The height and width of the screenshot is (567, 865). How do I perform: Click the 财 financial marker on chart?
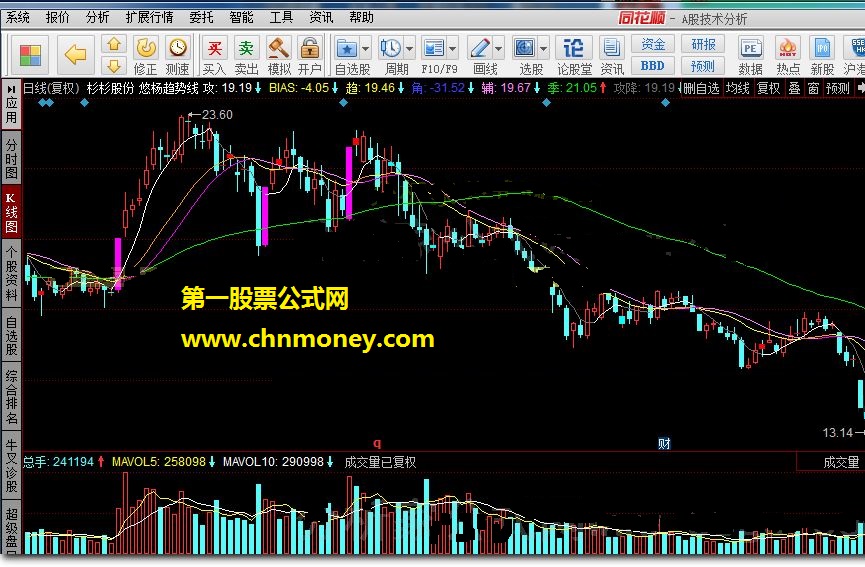coord(664,443)
